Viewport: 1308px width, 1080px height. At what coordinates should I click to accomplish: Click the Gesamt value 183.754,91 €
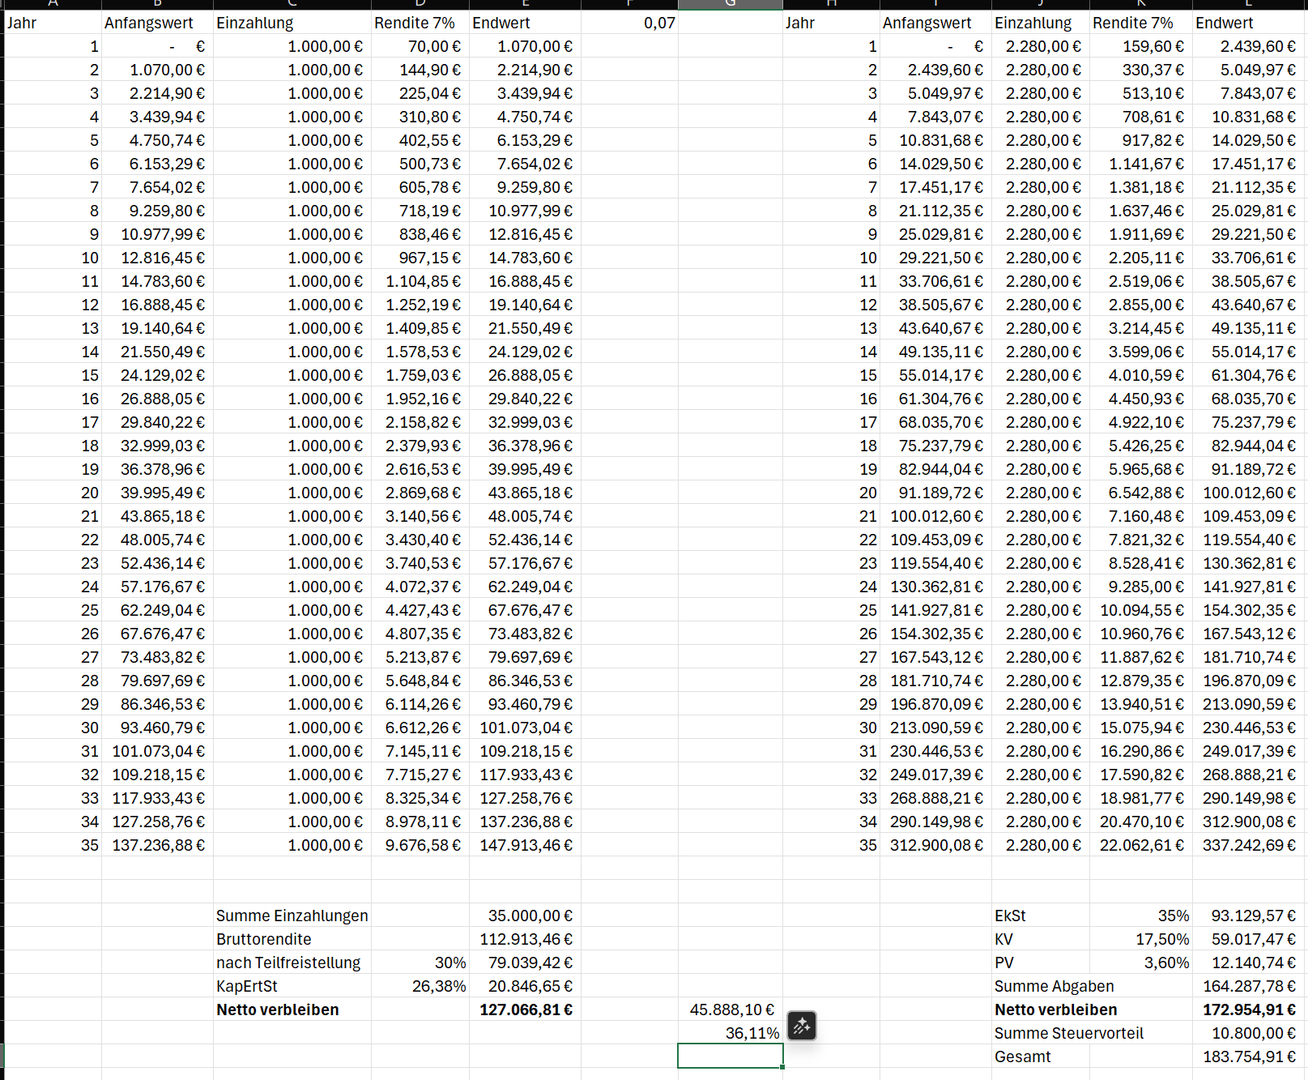pos(1249,1057)
